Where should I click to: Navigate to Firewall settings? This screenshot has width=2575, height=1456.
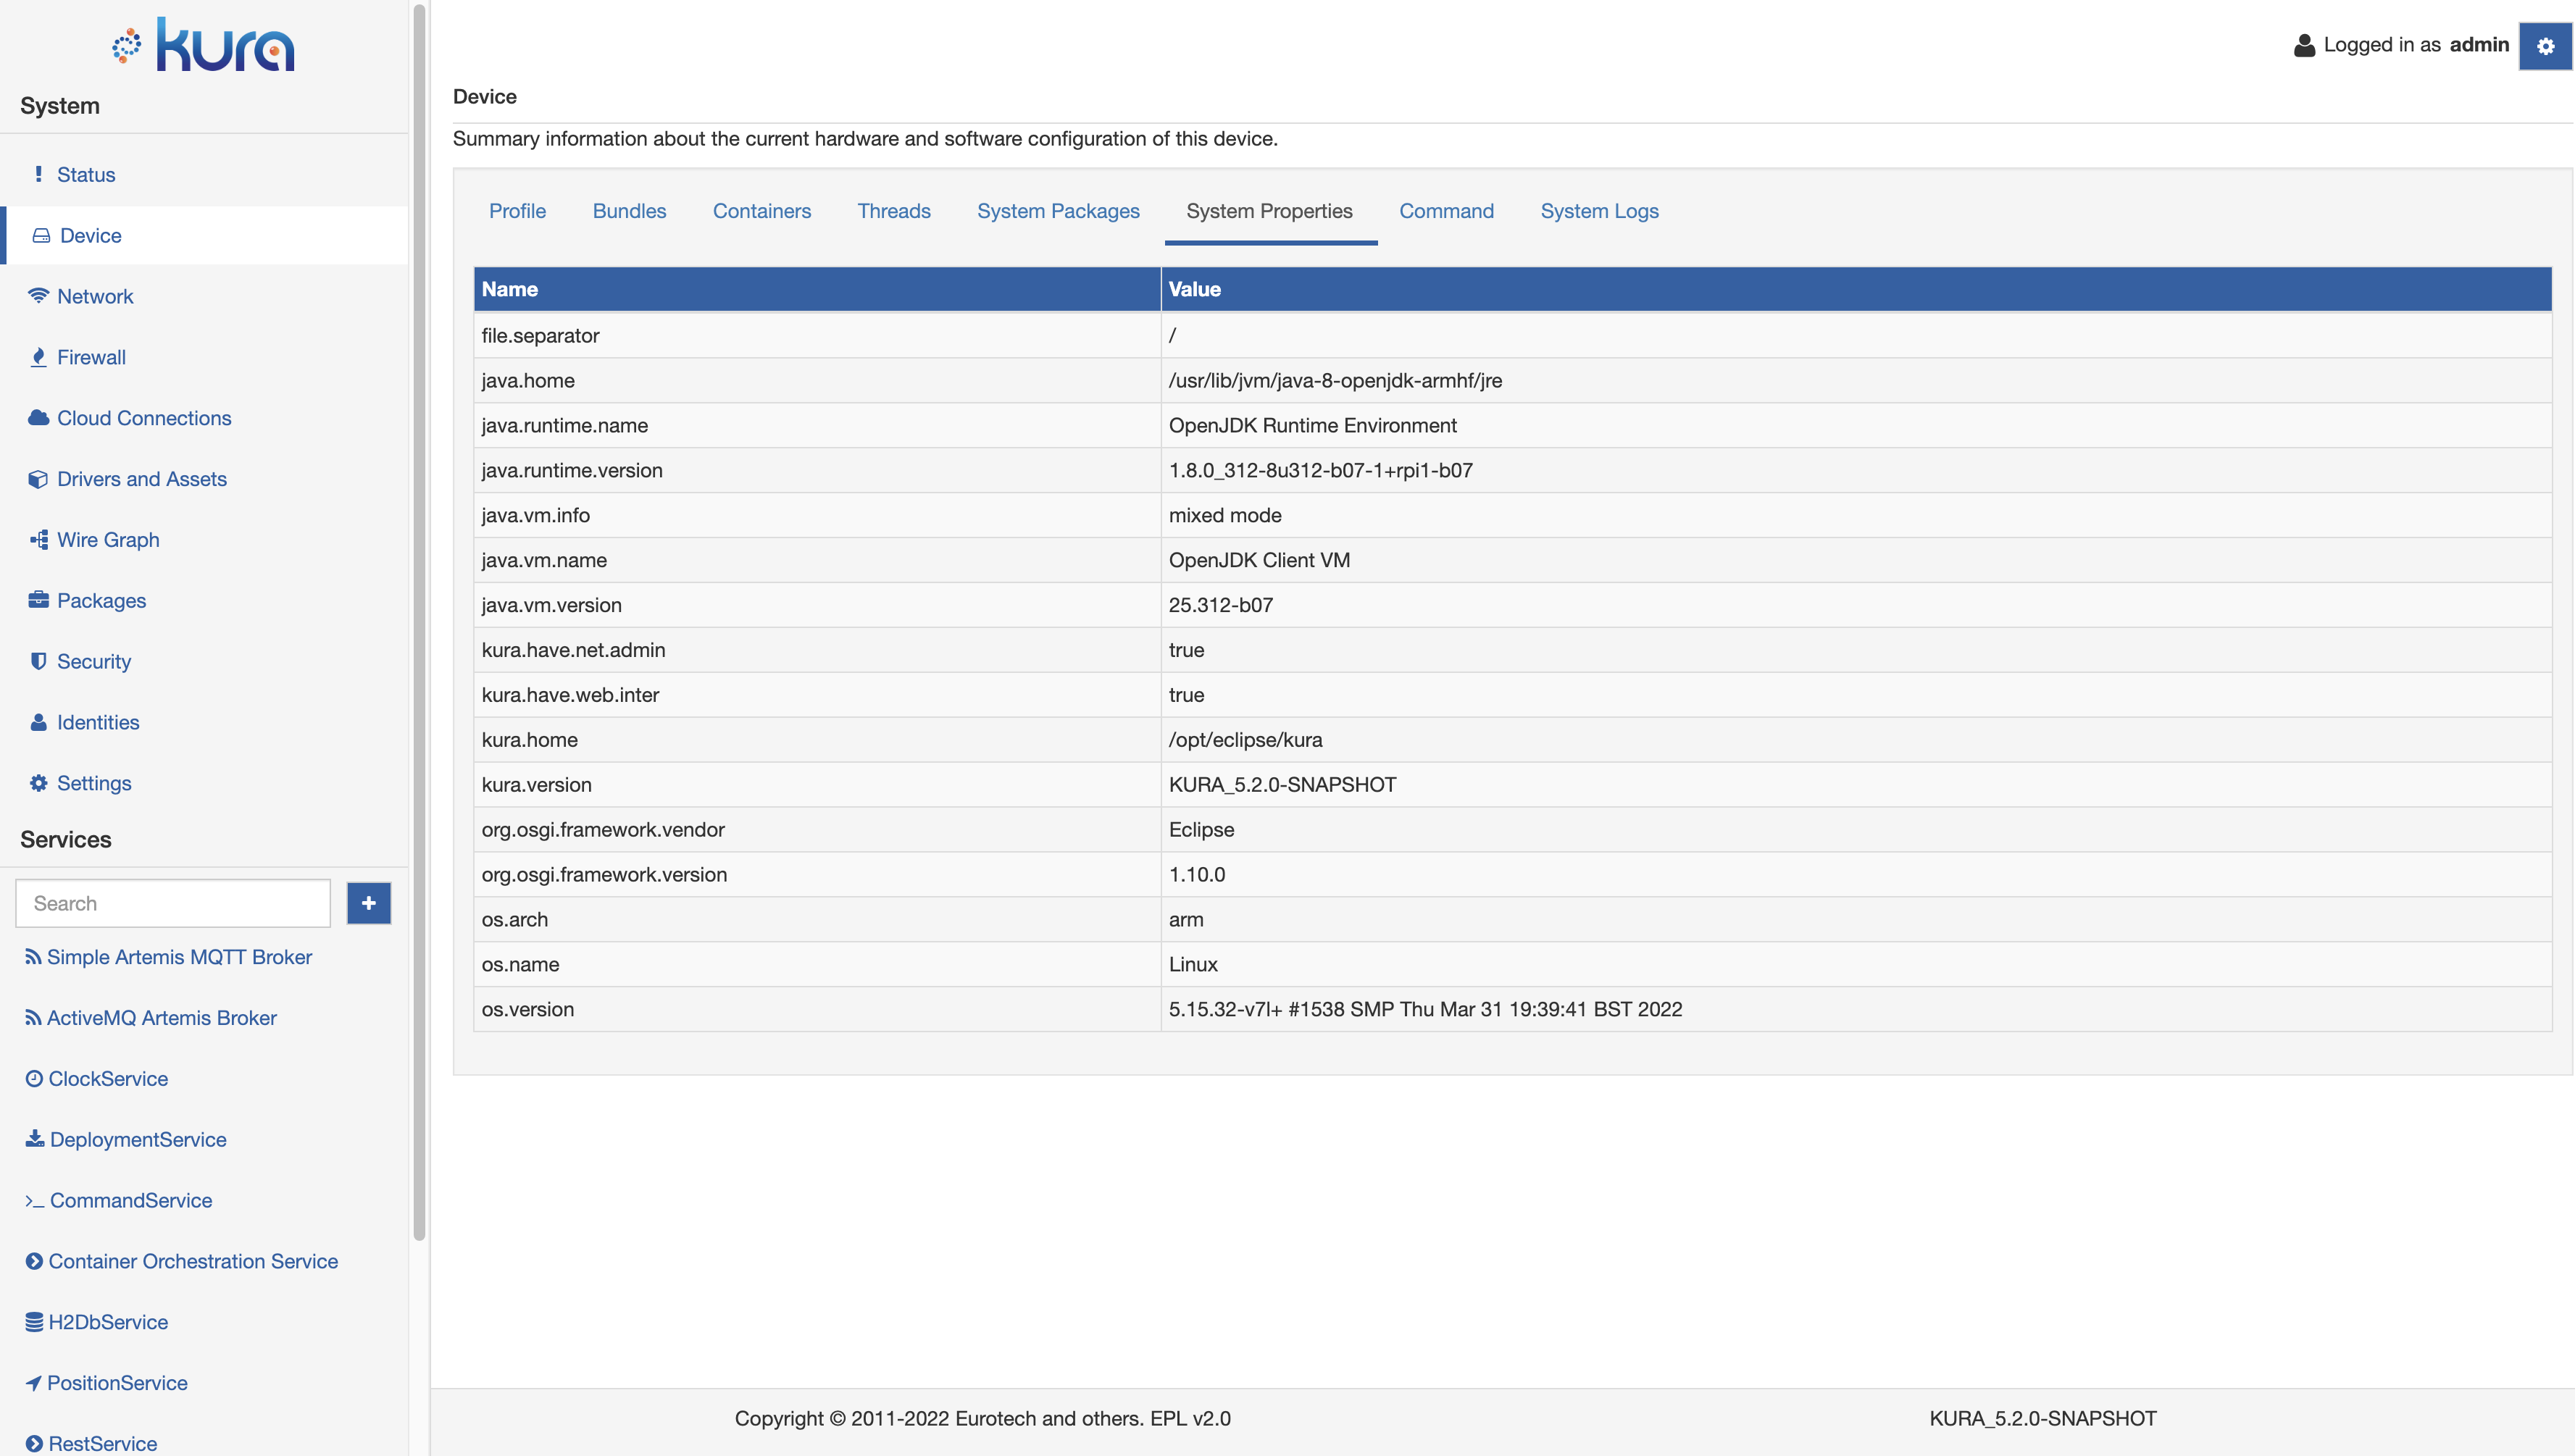[90, 356]
